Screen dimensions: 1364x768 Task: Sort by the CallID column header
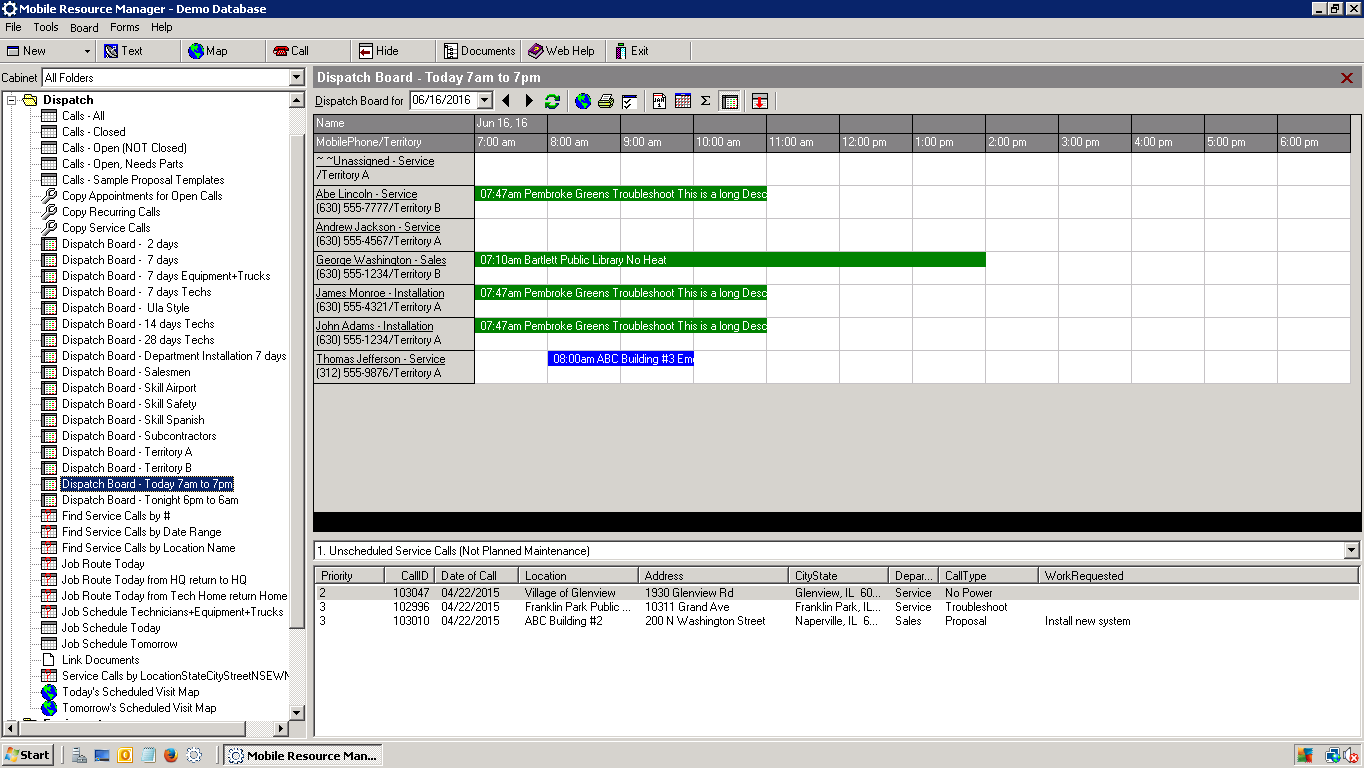(410, 576)
